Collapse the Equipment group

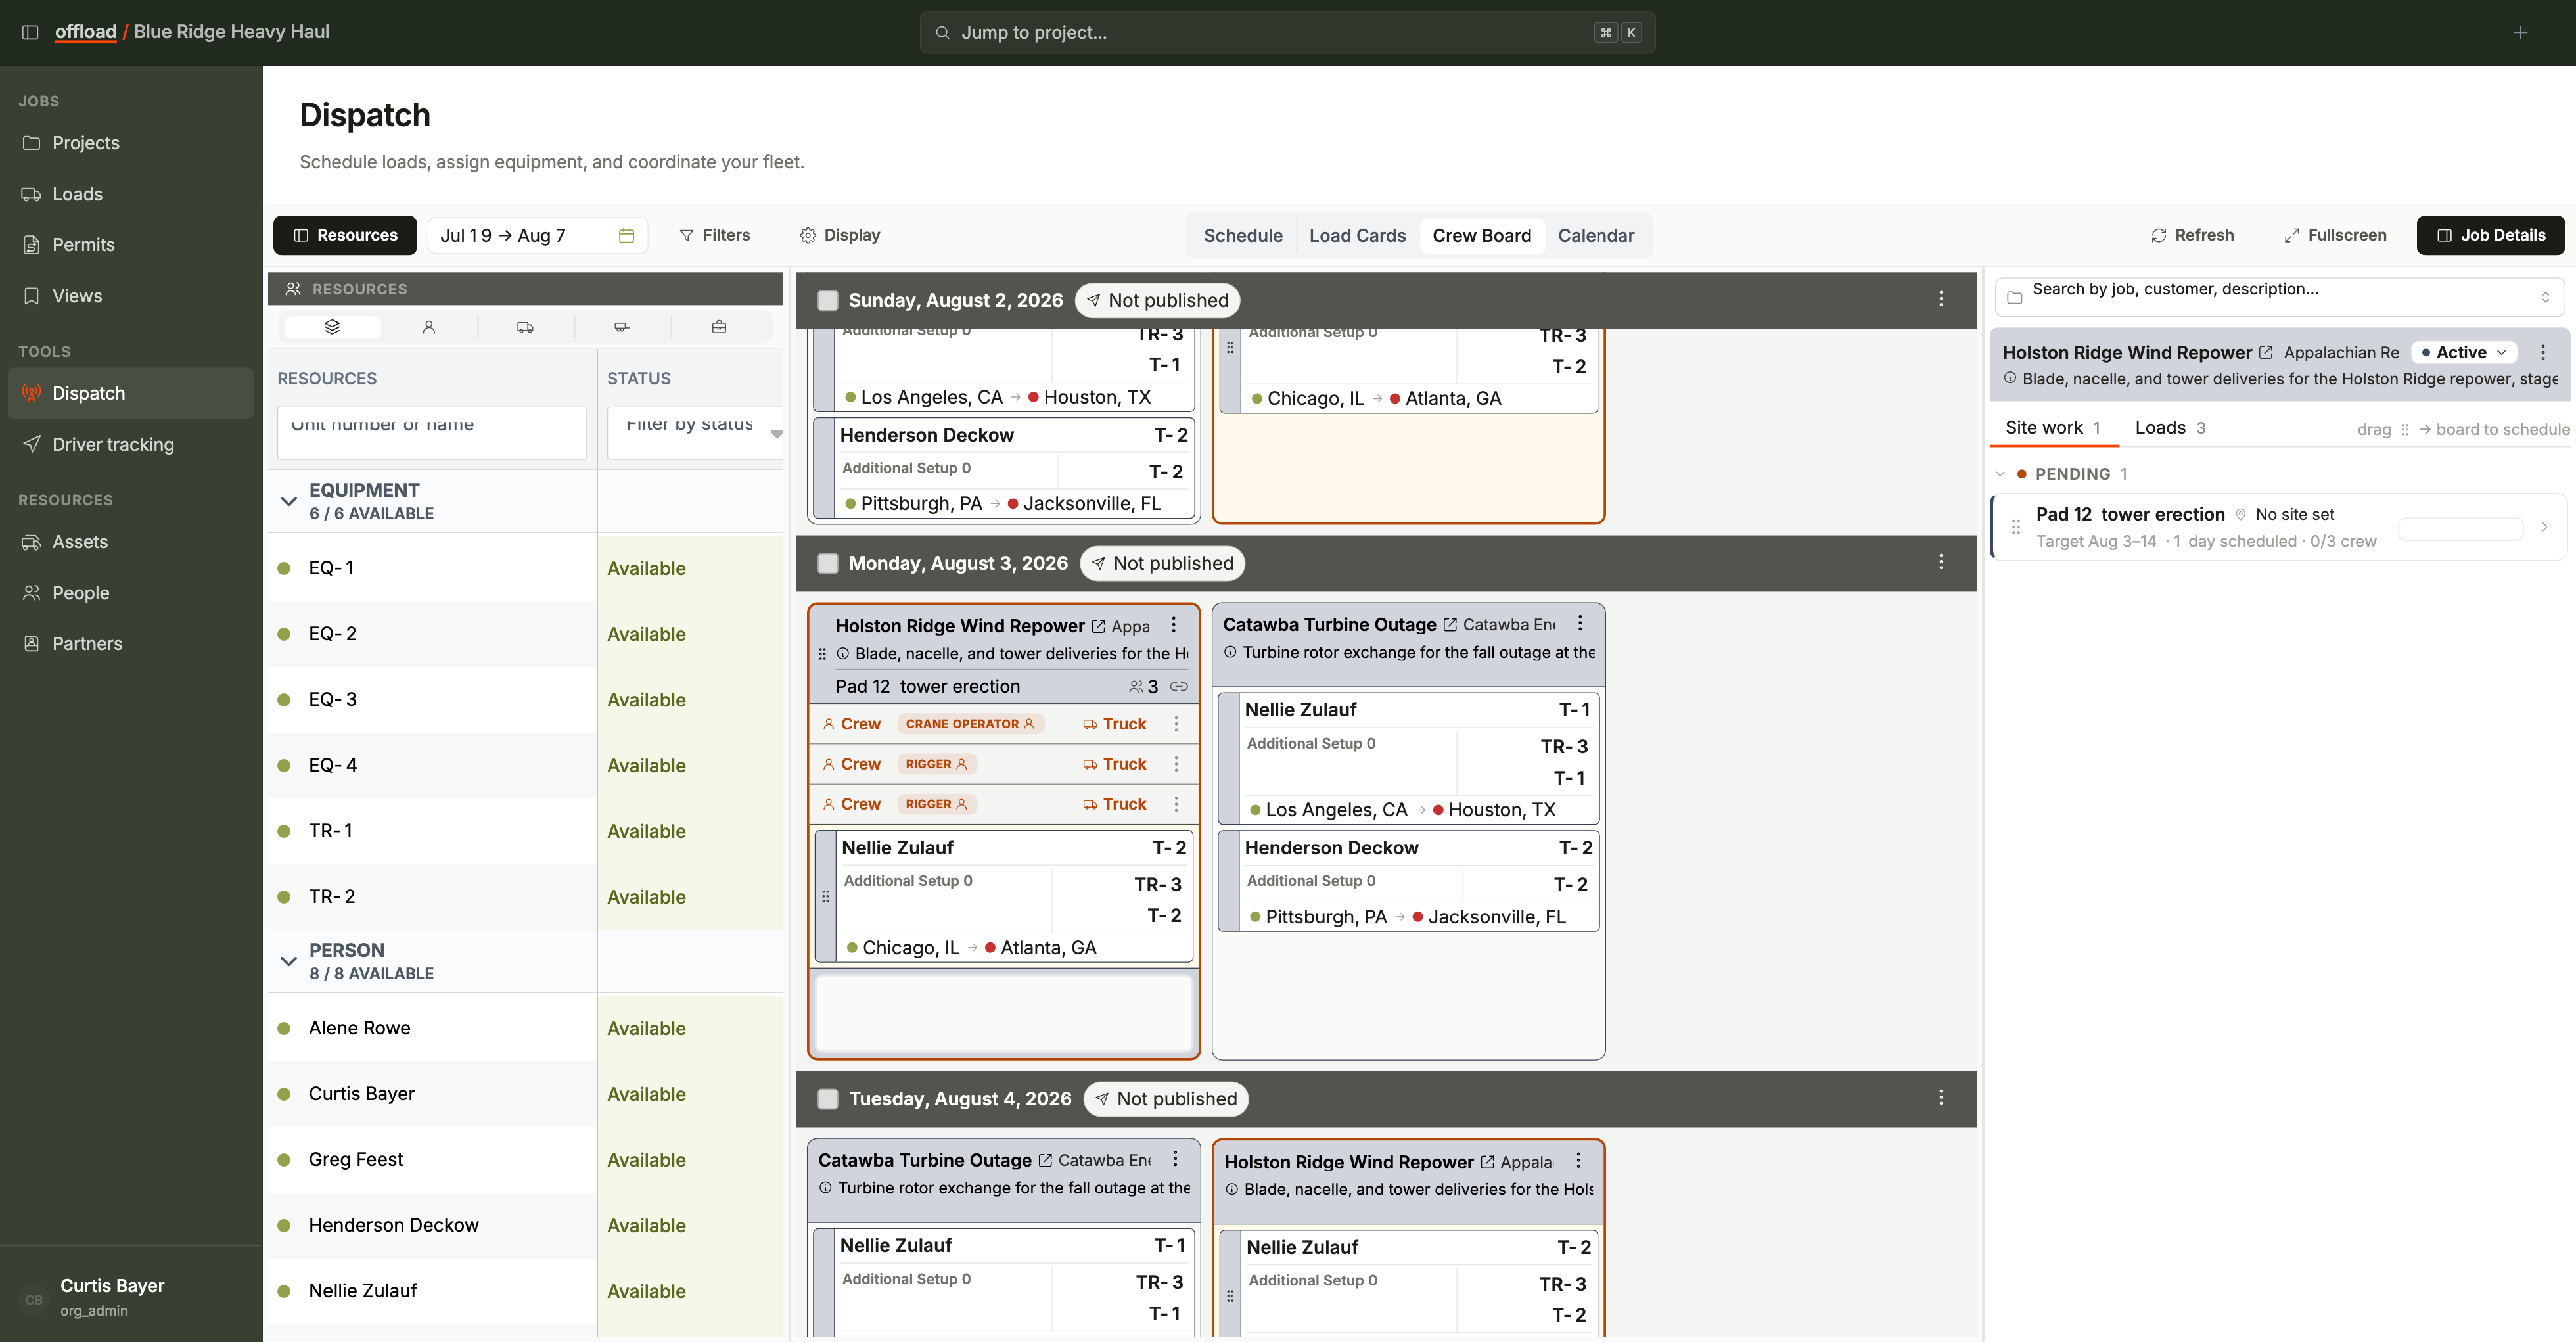coord(289,501)
